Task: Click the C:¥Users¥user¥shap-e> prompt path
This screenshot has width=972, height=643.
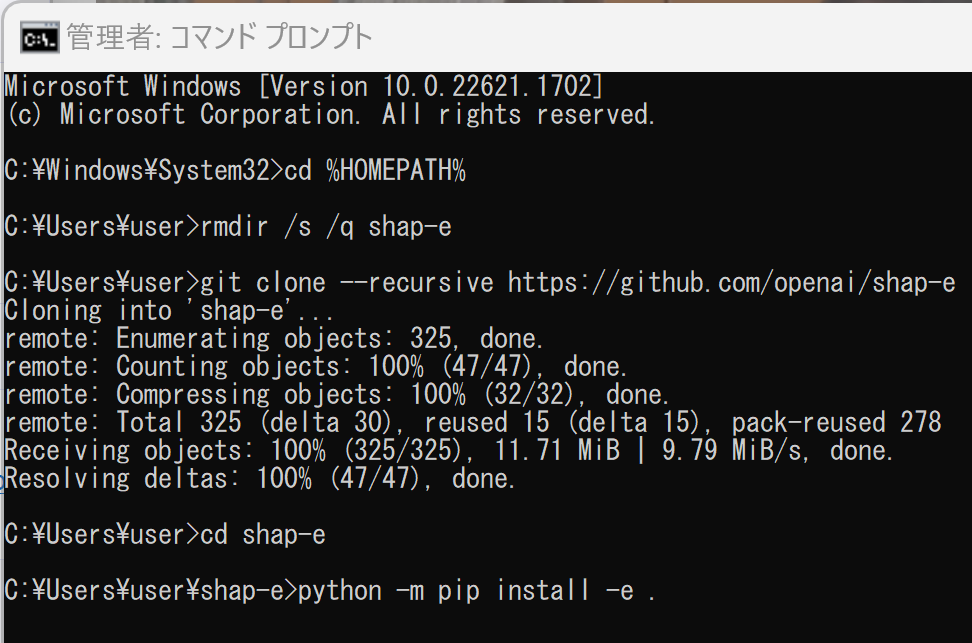Action: click(151, 591)
